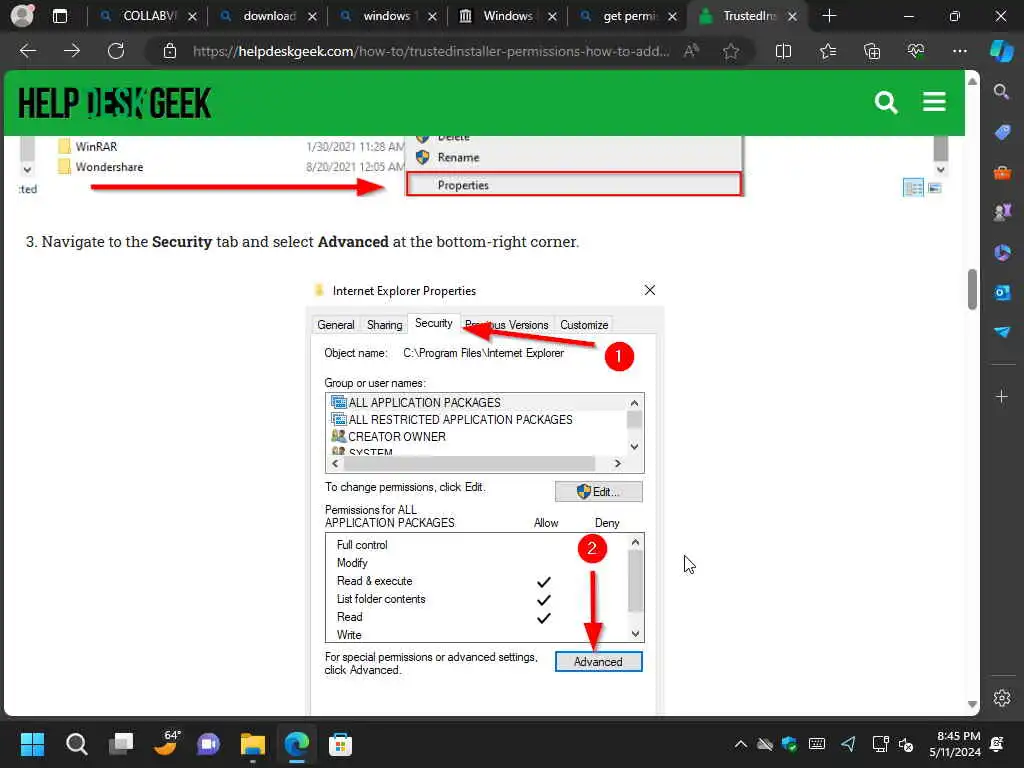Open sidebar settings gear
This screenshot has width=1024, height=768.
pos(1002,698)
